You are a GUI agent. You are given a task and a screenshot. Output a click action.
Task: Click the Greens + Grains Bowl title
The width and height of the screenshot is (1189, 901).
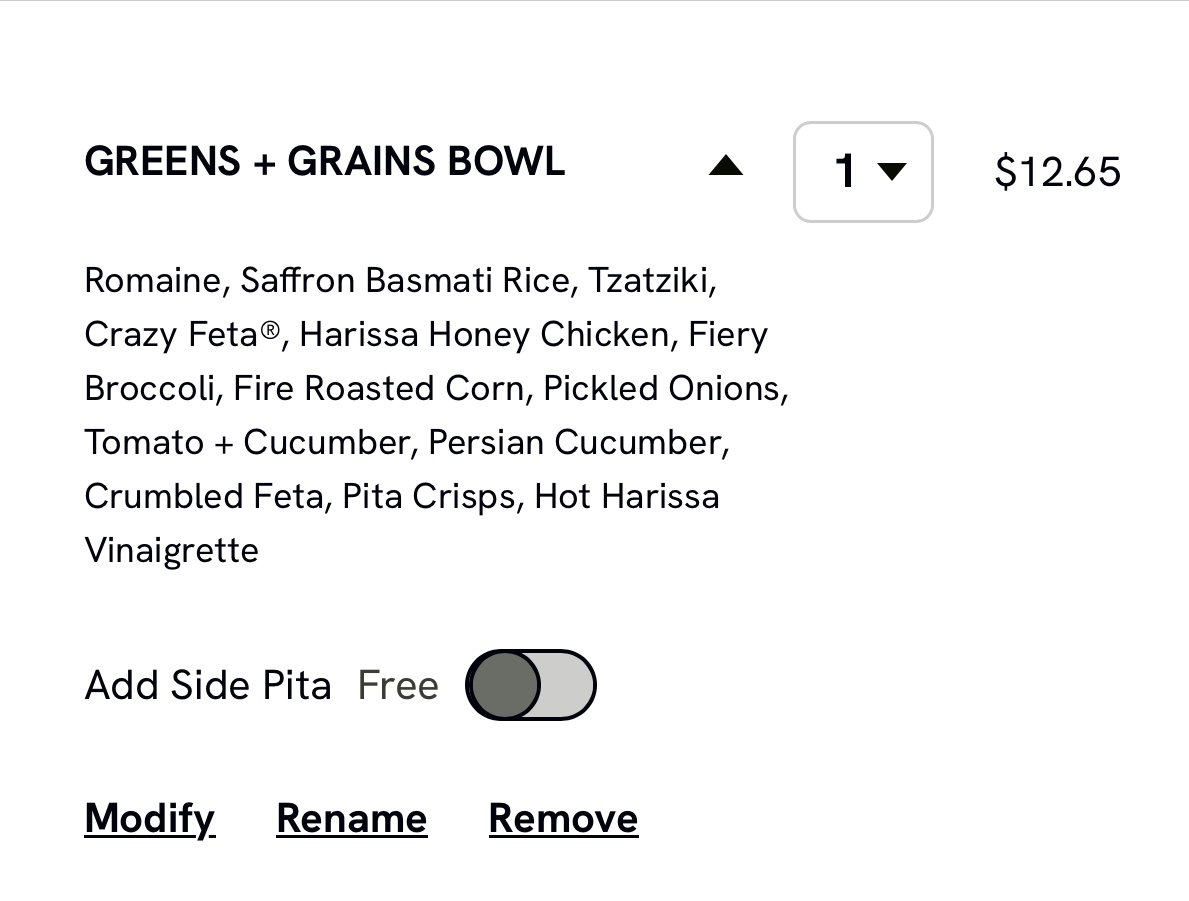click(x=324, y=162)
